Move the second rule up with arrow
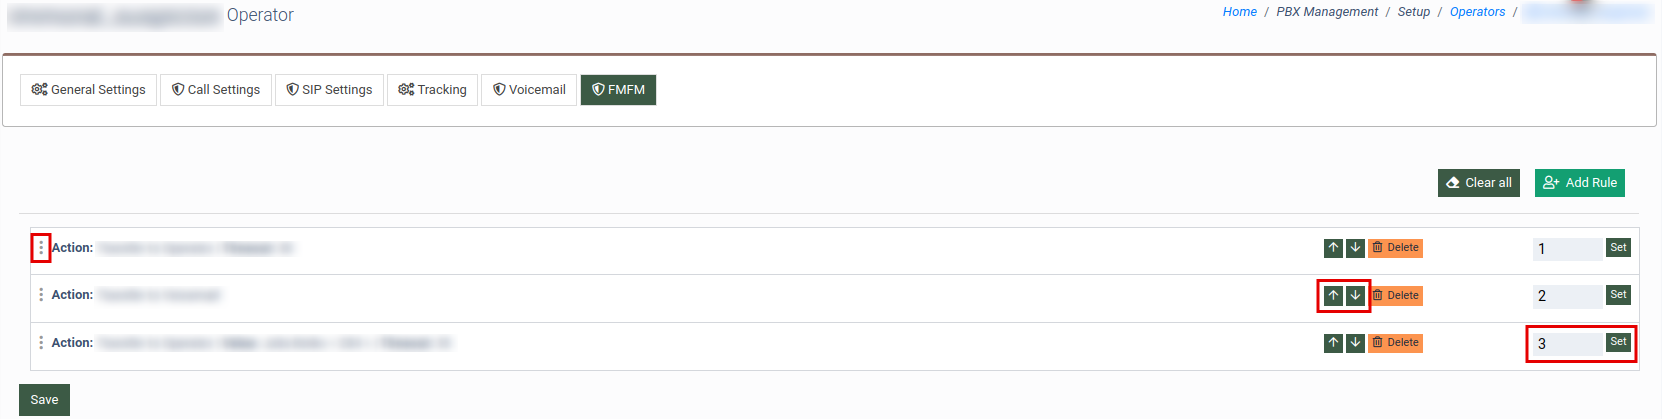The width and height of the screenshot is (1662, 419). click(x=1333, y=296)
